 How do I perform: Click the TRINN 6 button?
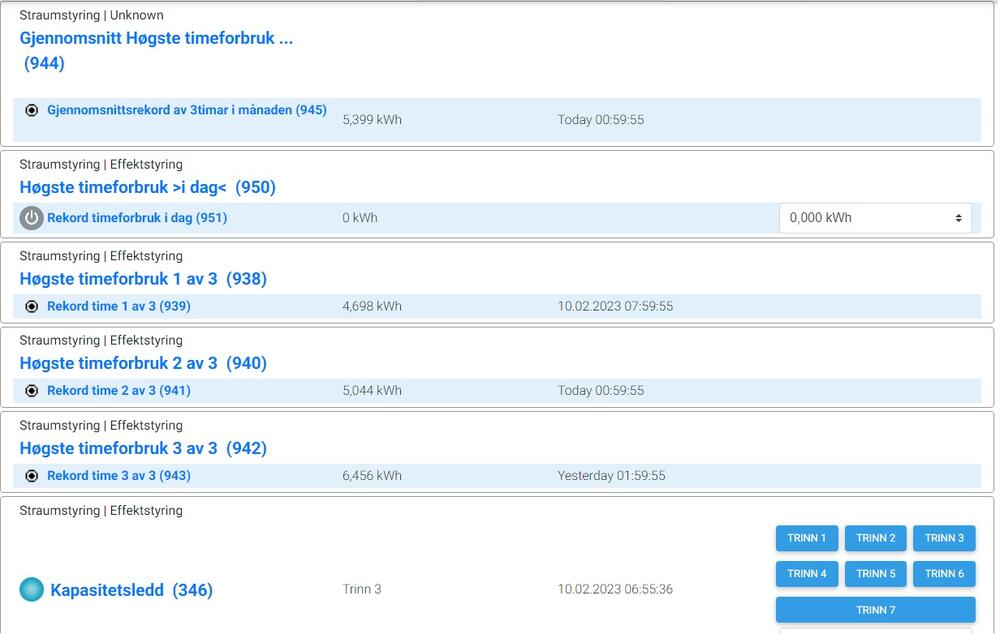tap(943, 574)
